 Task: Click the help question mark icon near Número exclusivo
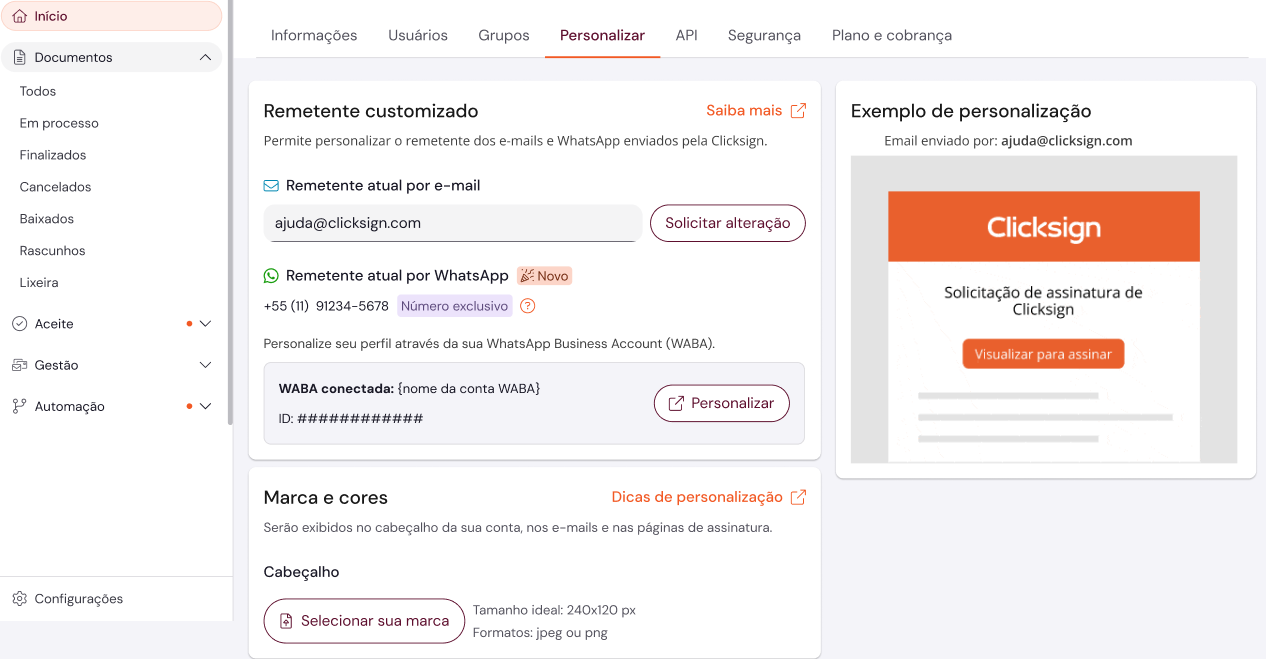pos(528,306)
